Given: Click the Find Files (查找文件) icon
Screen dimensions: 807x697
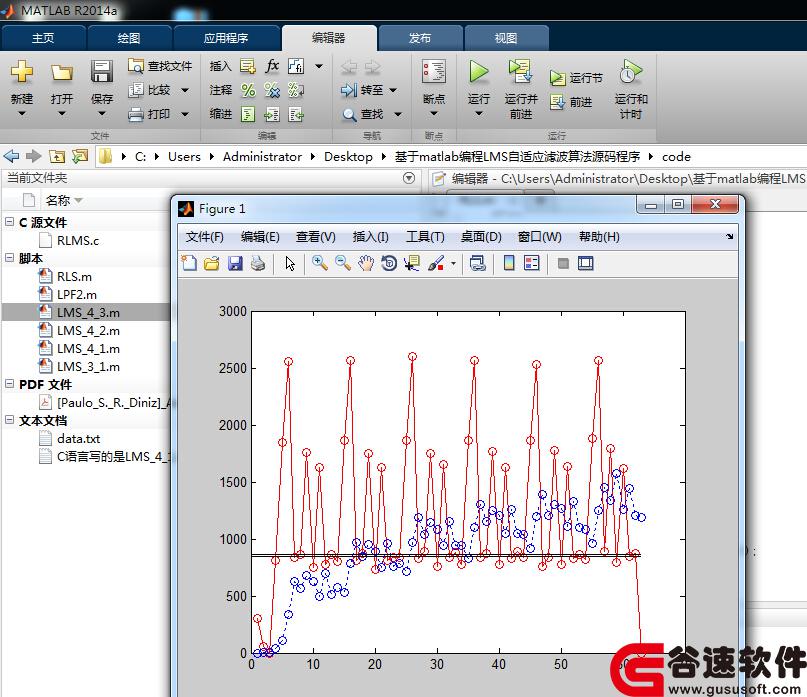Looking at the screenshot, I should click(135, 66).
